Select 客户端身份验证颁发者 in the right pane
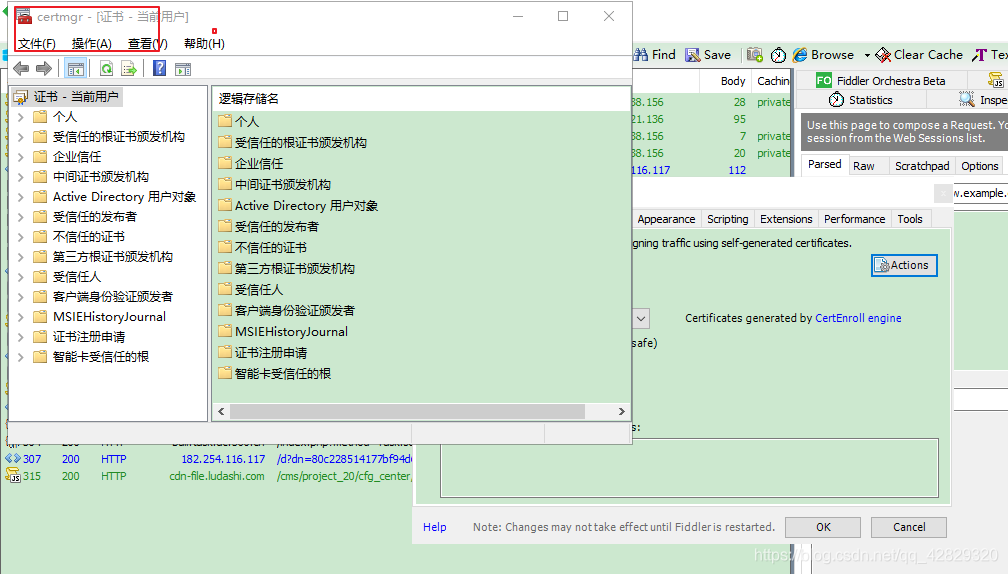 coord(294,310)
